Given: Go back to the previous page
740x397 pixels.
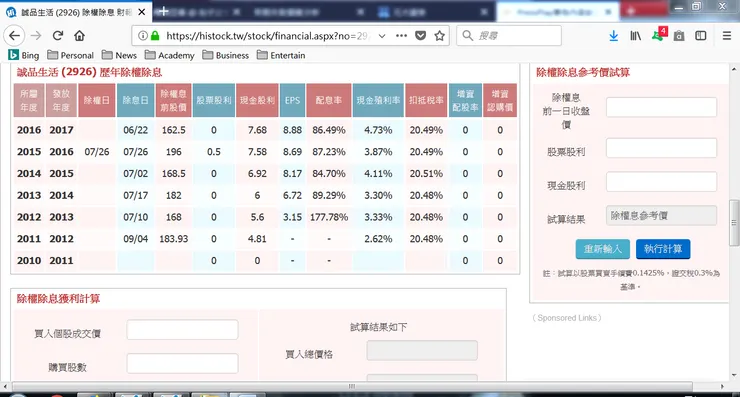Looking at the screenshot, I should click(x=15, y=35).
